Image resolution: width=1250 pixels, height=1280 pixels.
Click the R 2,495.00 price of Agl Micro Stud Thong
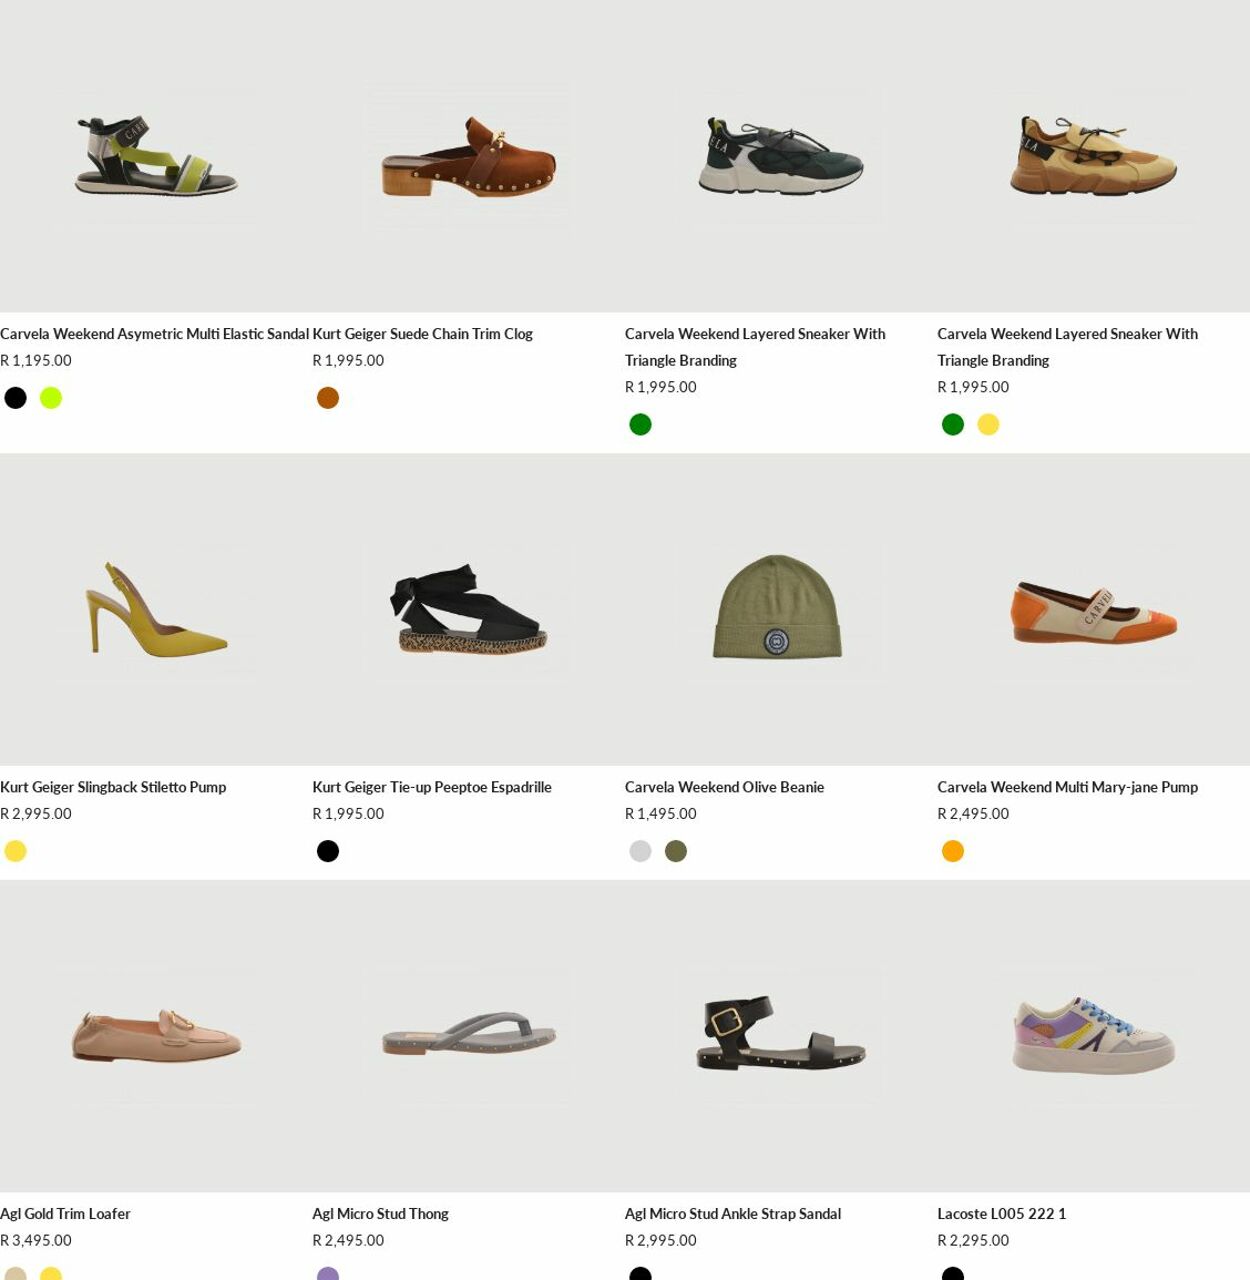[x=348, y=1241]
